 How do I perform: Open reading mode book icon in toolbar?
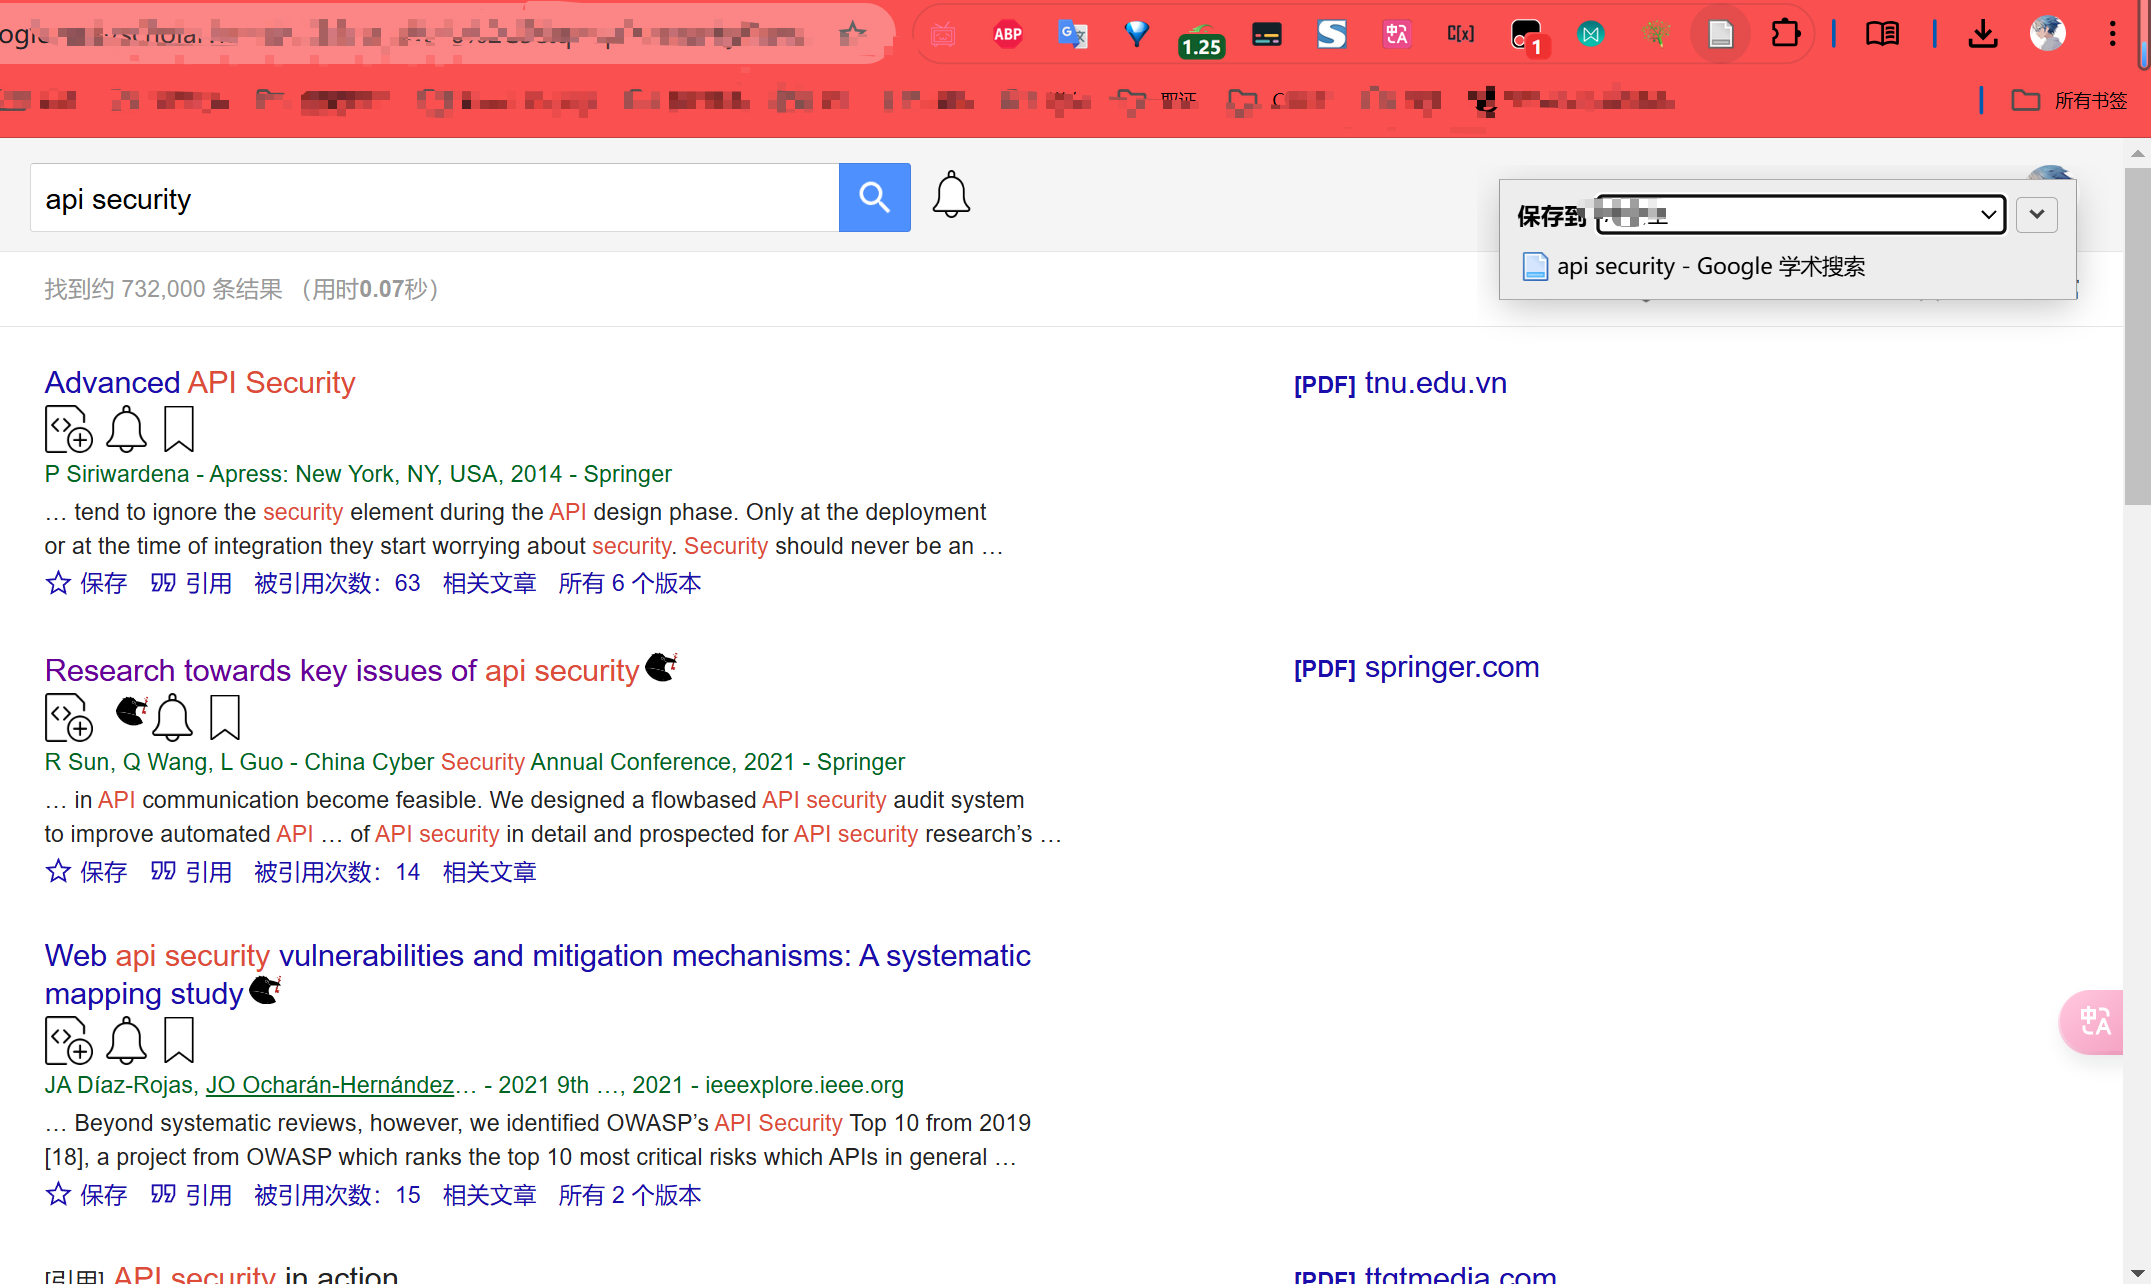1882,34
